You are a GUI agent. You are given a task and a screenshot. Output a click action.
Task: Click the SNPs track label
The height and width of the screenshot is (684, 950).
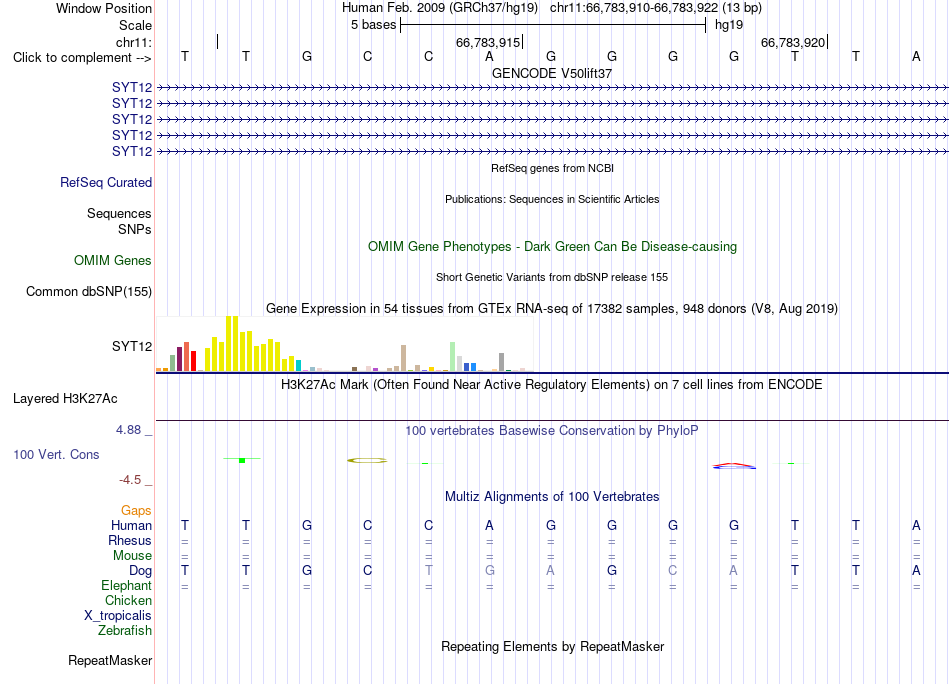pyautogui.click(x=135, y=230)
